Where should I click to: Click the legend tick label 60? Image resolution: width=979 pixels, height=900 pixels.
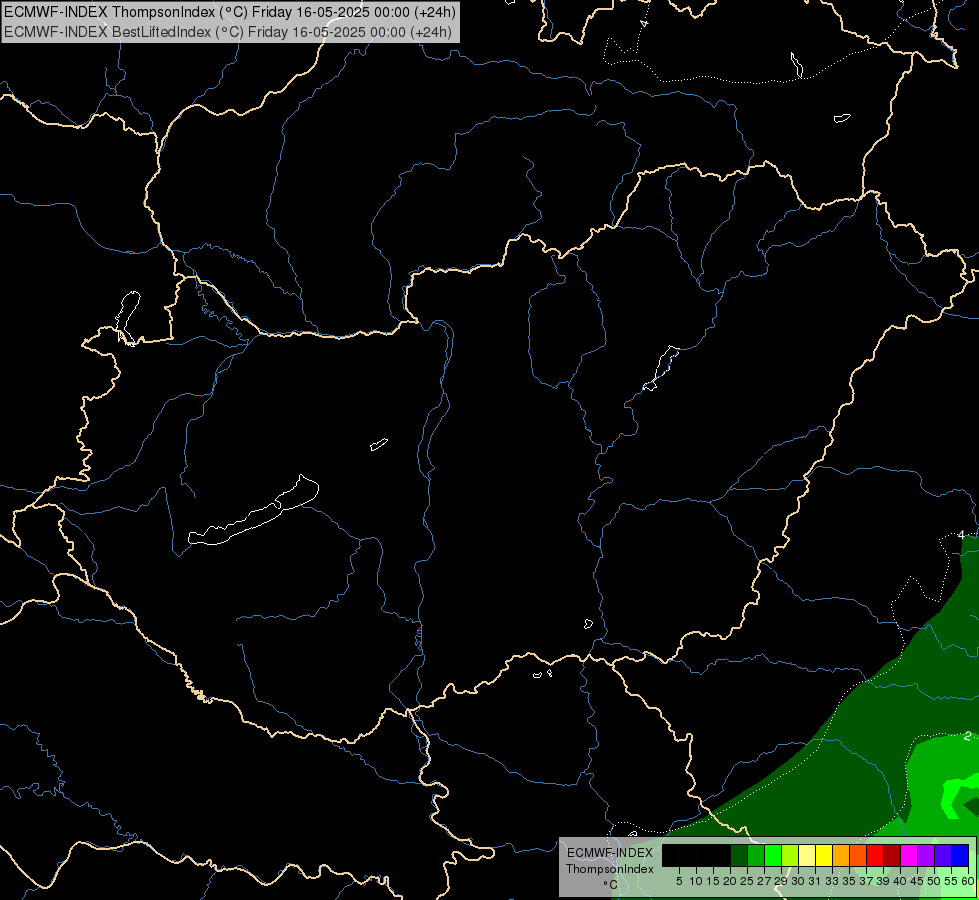968,881
